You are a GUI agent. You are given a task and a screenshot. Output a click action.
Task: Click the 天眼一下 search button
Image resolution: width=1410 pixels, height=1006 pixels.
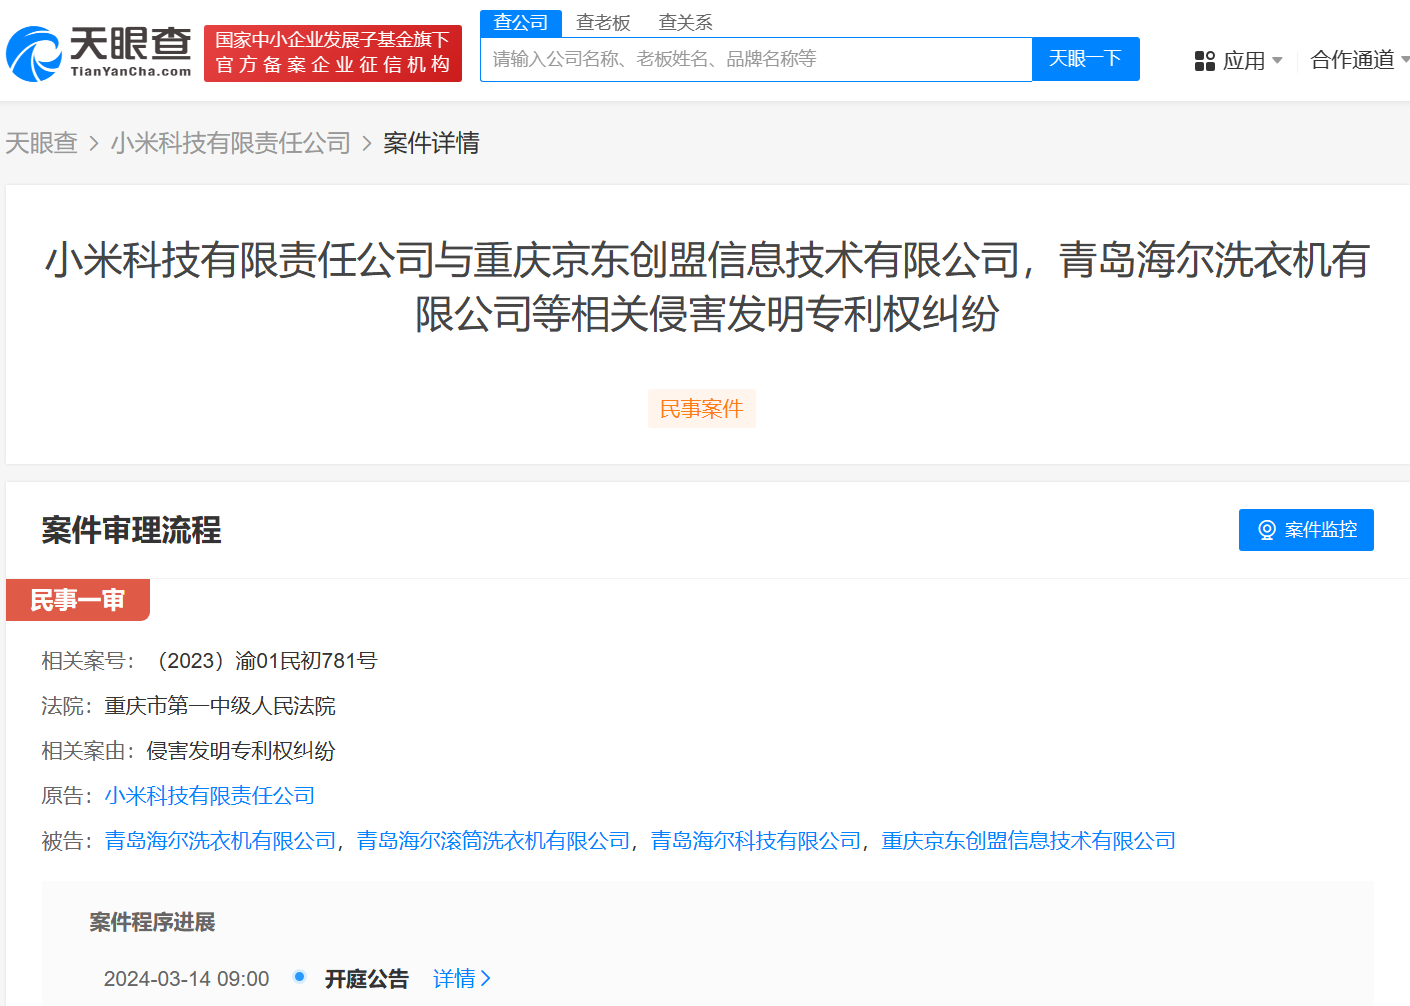point(1085,59)
